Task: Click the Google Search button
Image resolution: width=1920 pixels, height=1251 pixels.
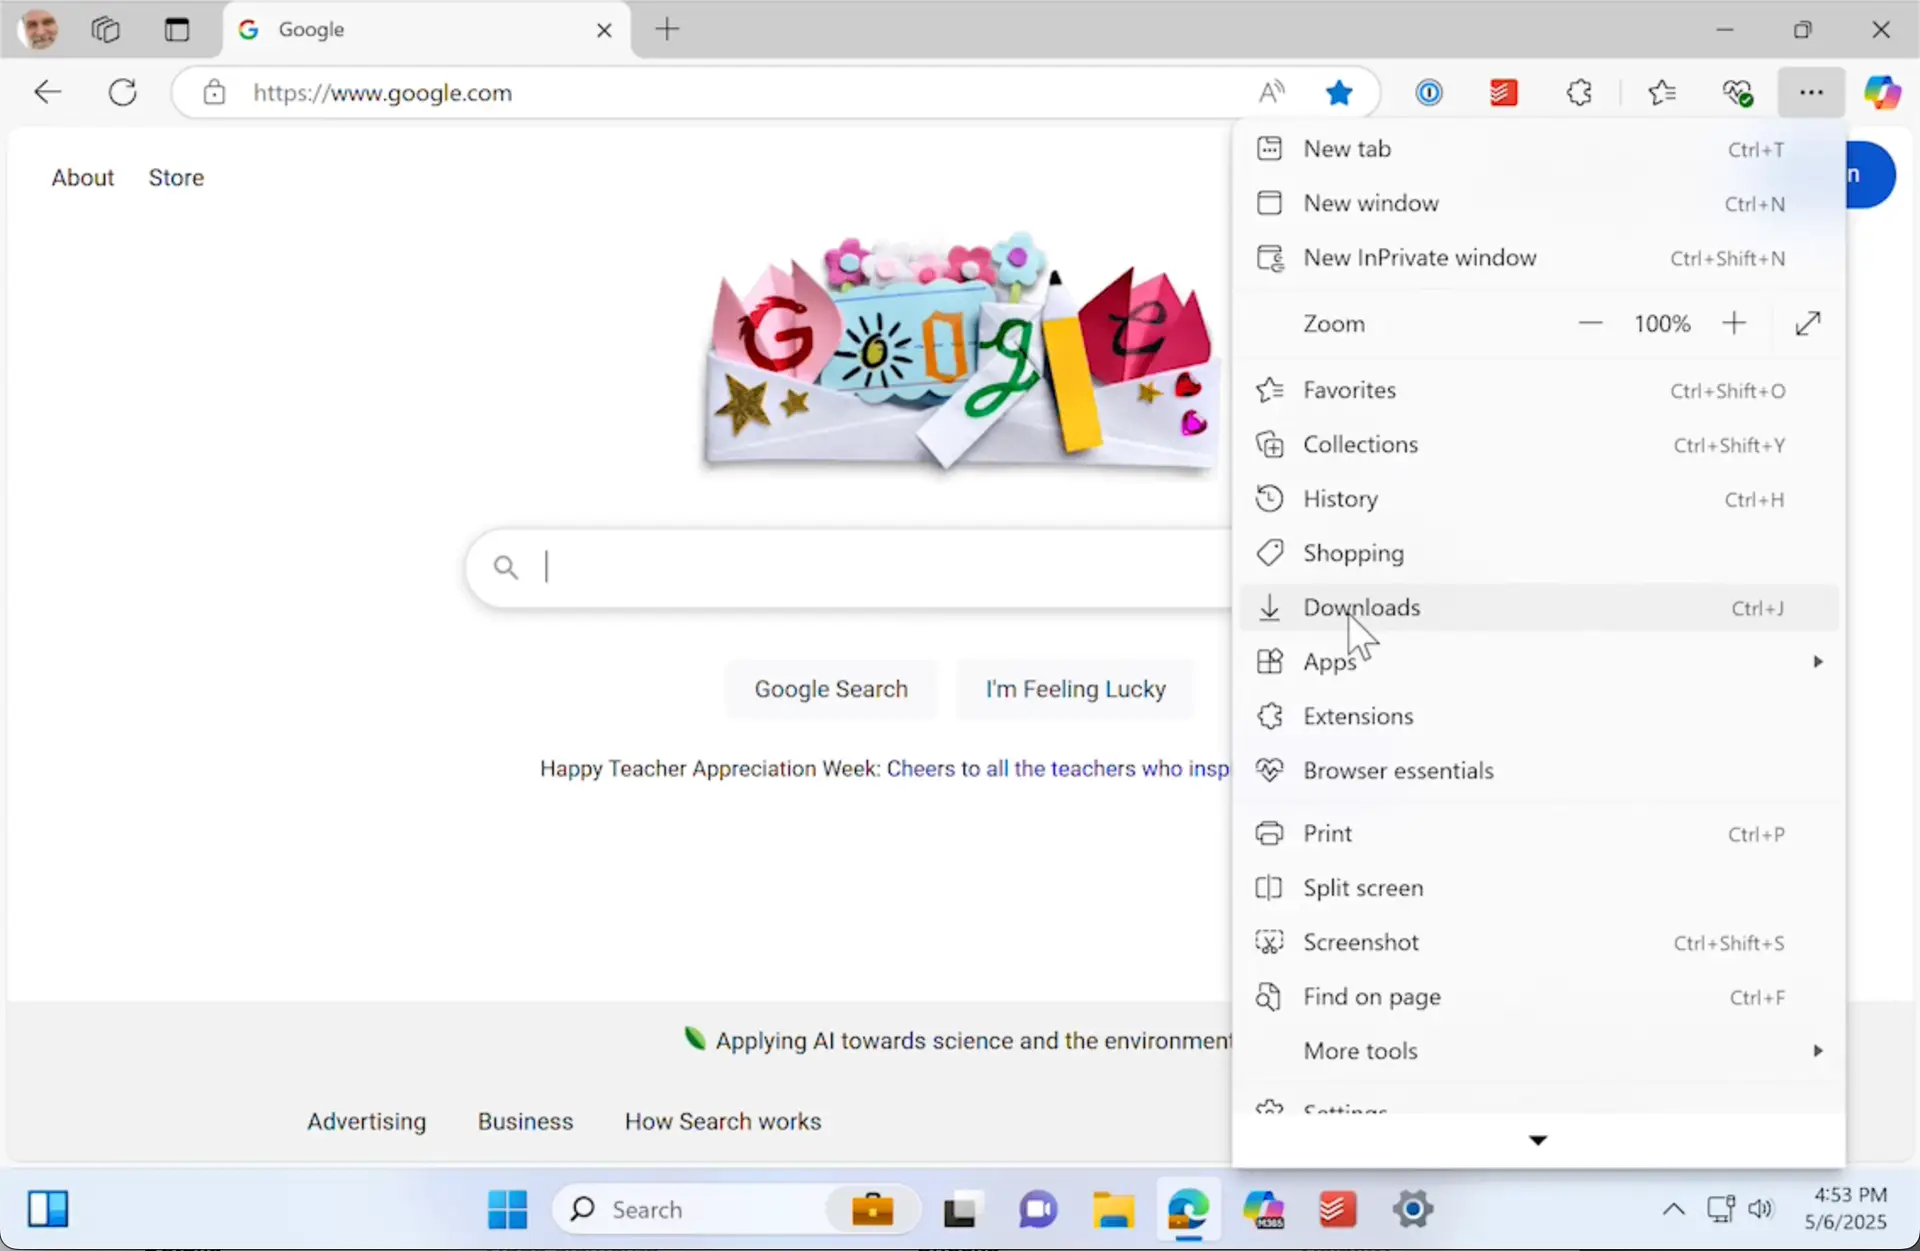Action: 831,689
